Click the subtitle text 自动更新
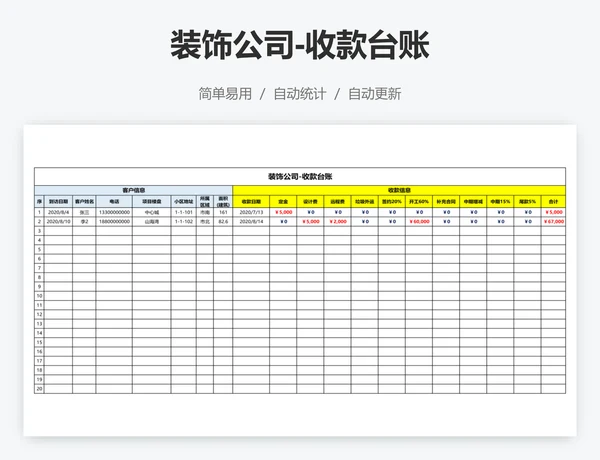 pyautogui.click(x=375, y=94)
